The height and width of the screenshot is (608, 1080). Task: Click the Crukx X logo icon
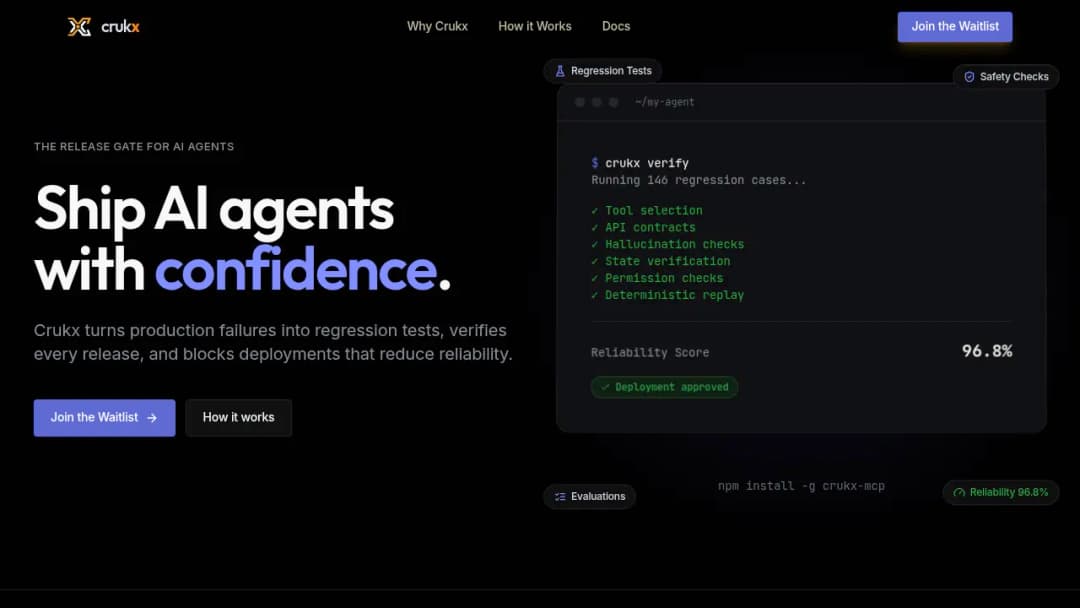coord(79,27)
